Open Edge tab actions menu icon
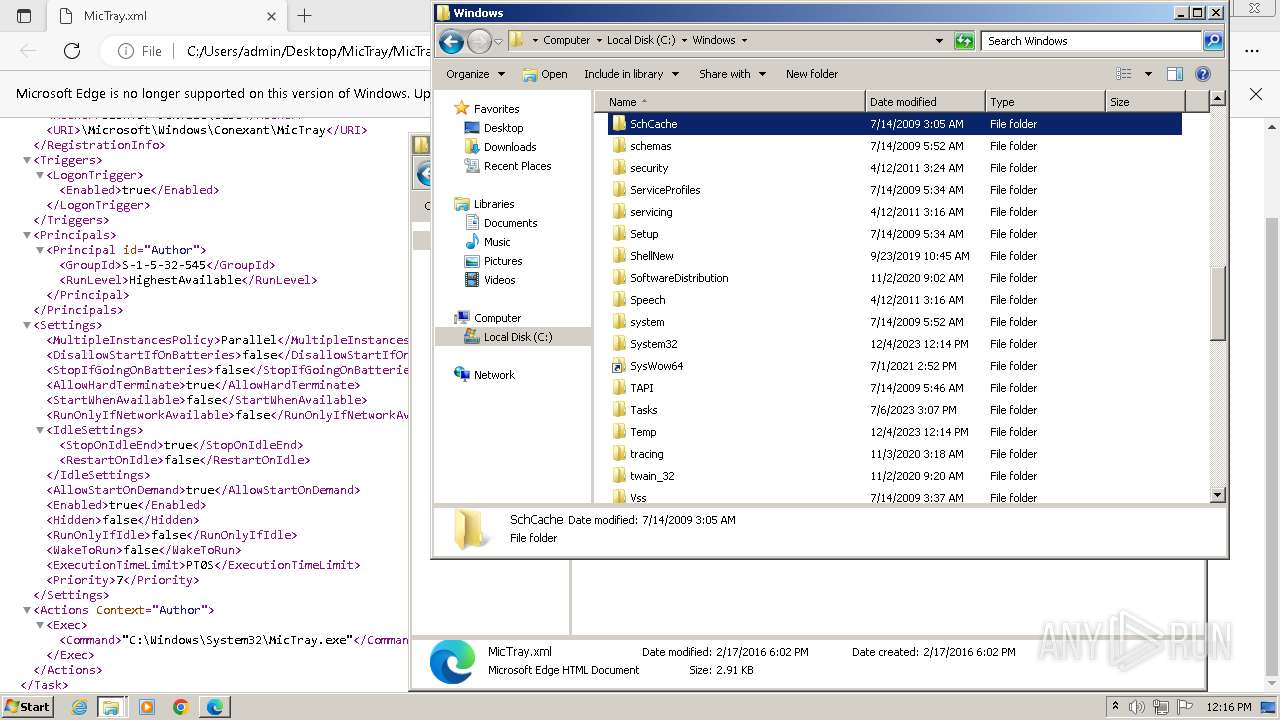Viewport: 1280px width, 720px height. (x=24, y=16)
